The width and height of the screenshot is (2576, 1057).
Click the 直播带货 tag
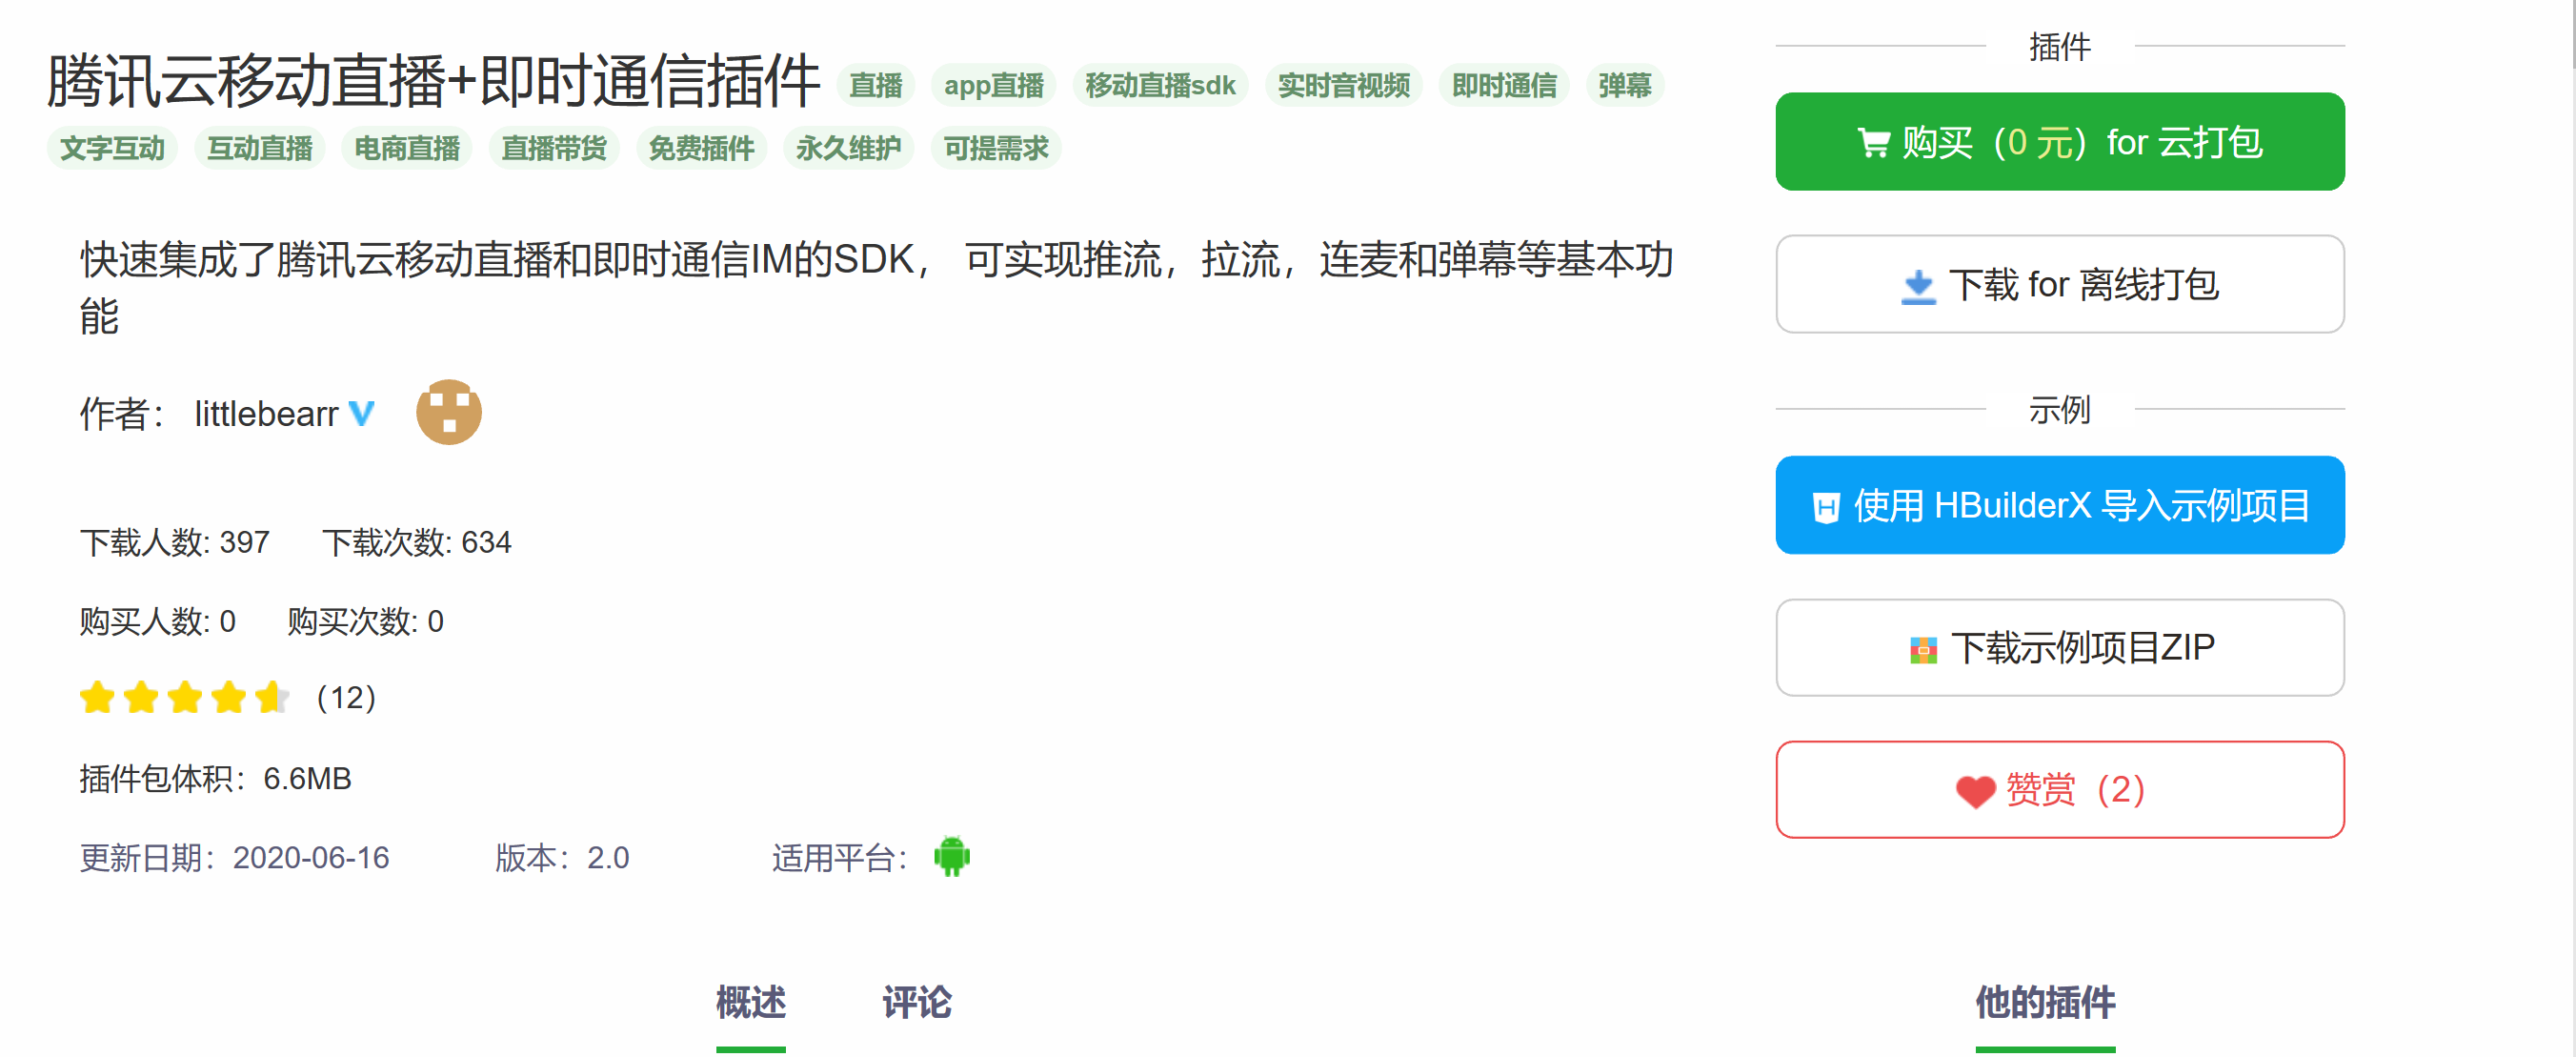tap(554, 148)
